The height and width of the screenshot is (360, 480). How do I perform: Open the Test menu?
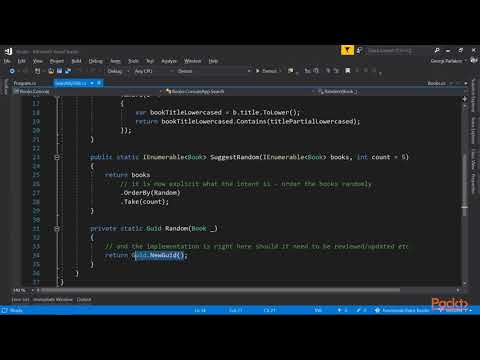150,61
